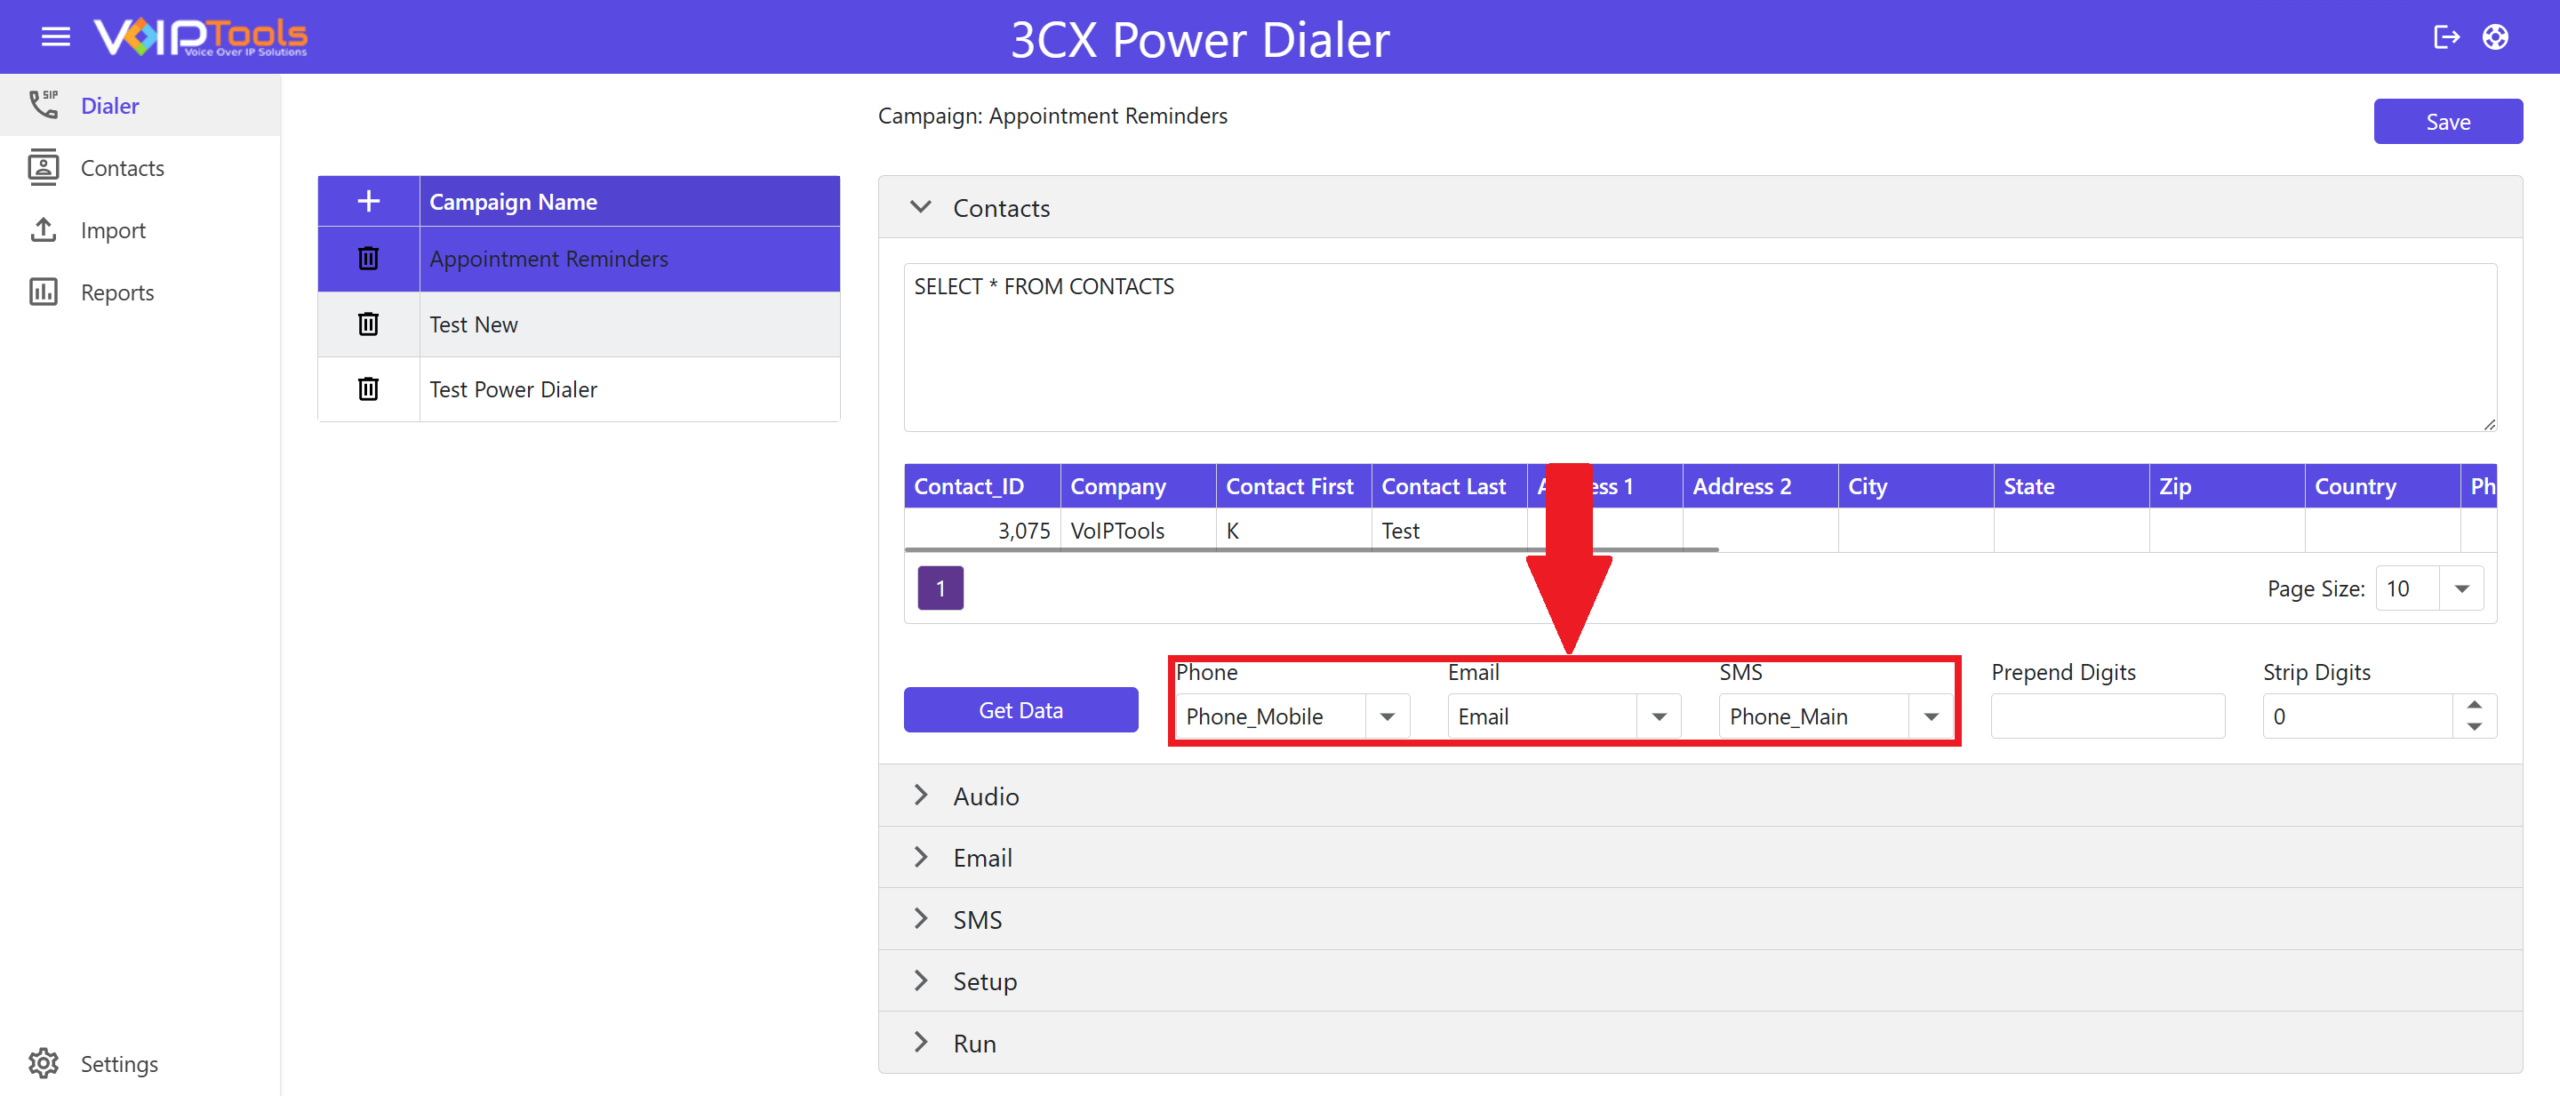
Task: Click the 3,075 contact ID cell
Action: (982, 530)
